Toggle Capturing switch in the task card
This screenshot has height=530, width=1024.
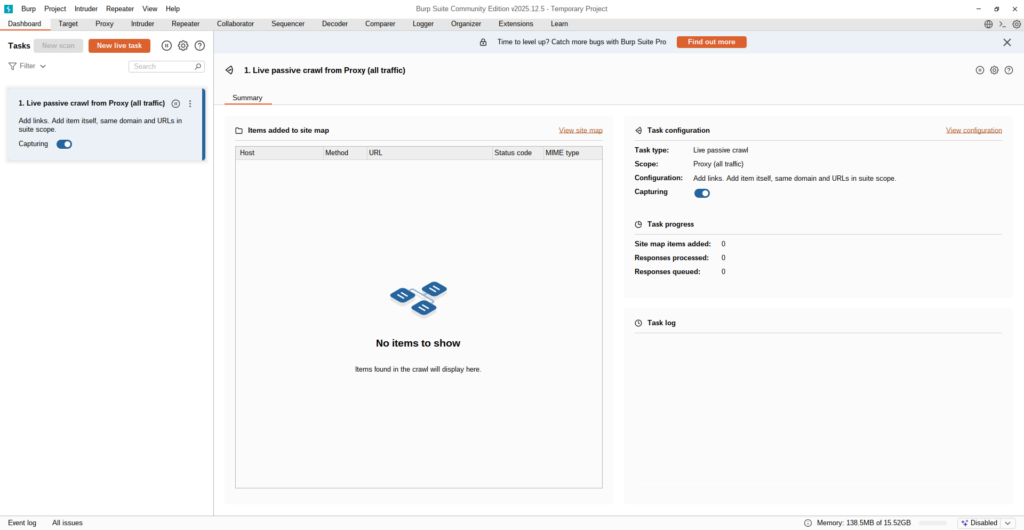(64, 144)
